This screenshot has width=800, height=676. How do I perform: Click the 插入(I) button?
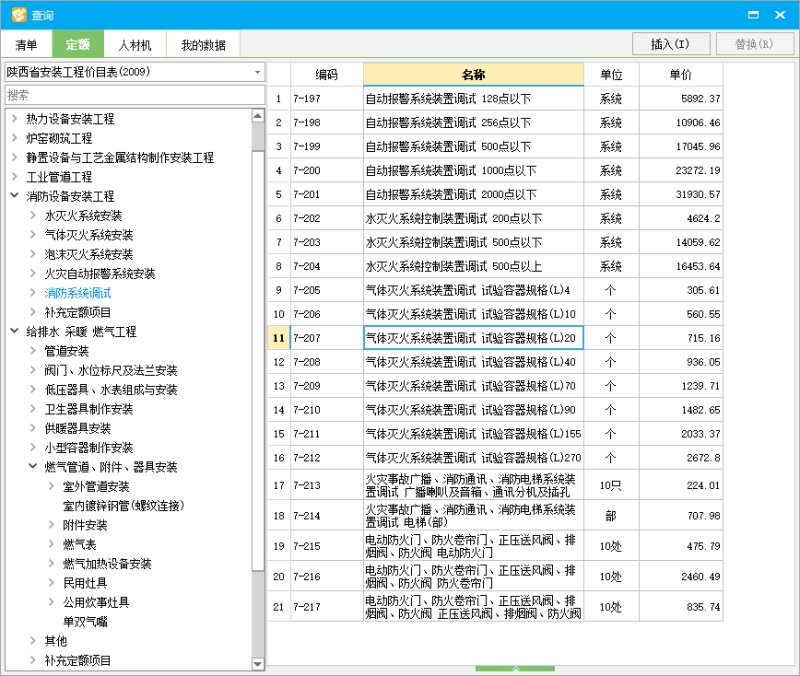click(670, 44)
